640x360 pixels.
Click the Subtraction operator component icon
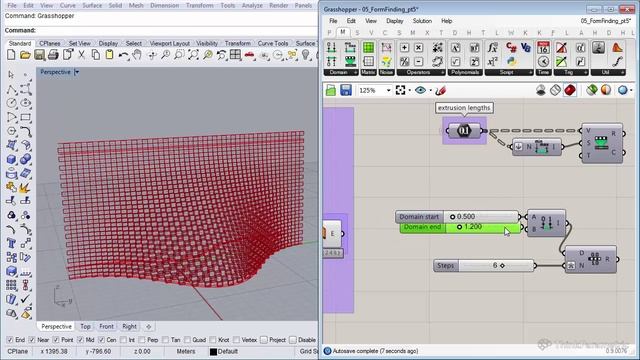coord(418,62)
